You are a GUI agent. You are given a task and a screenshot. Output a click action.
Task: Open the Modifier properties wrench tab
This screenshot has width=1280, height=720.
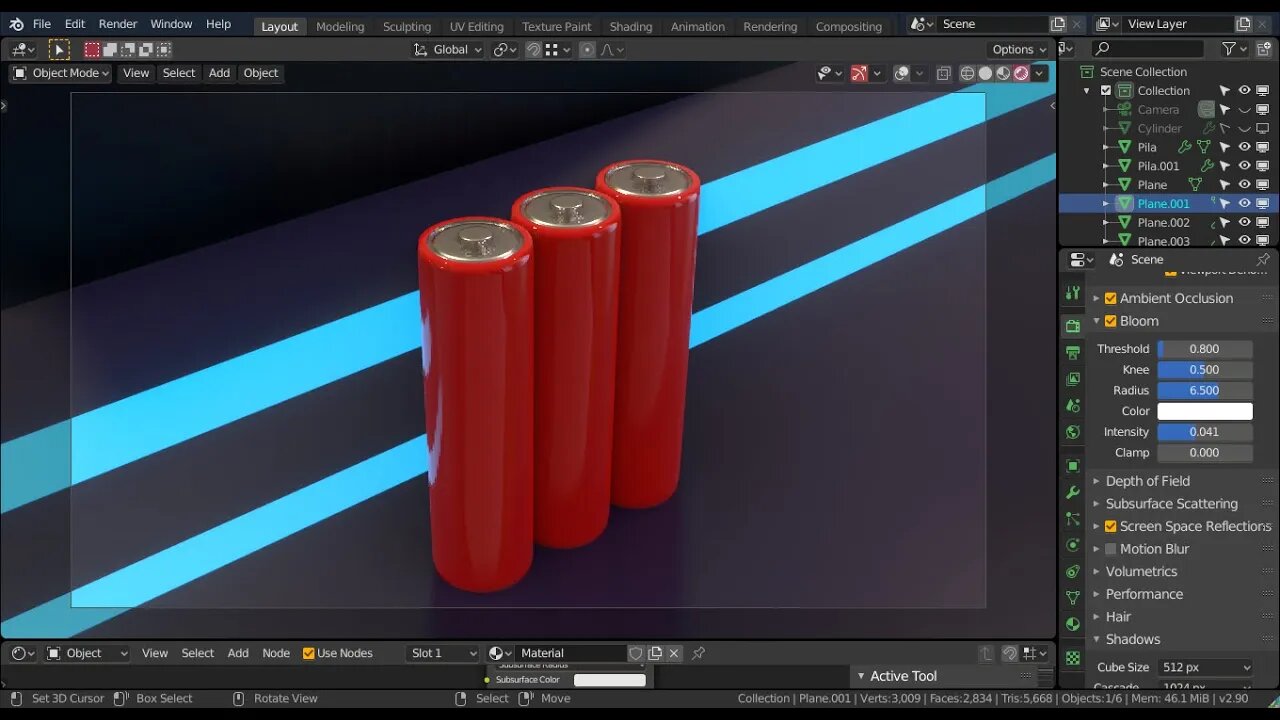pos(1073,493)
